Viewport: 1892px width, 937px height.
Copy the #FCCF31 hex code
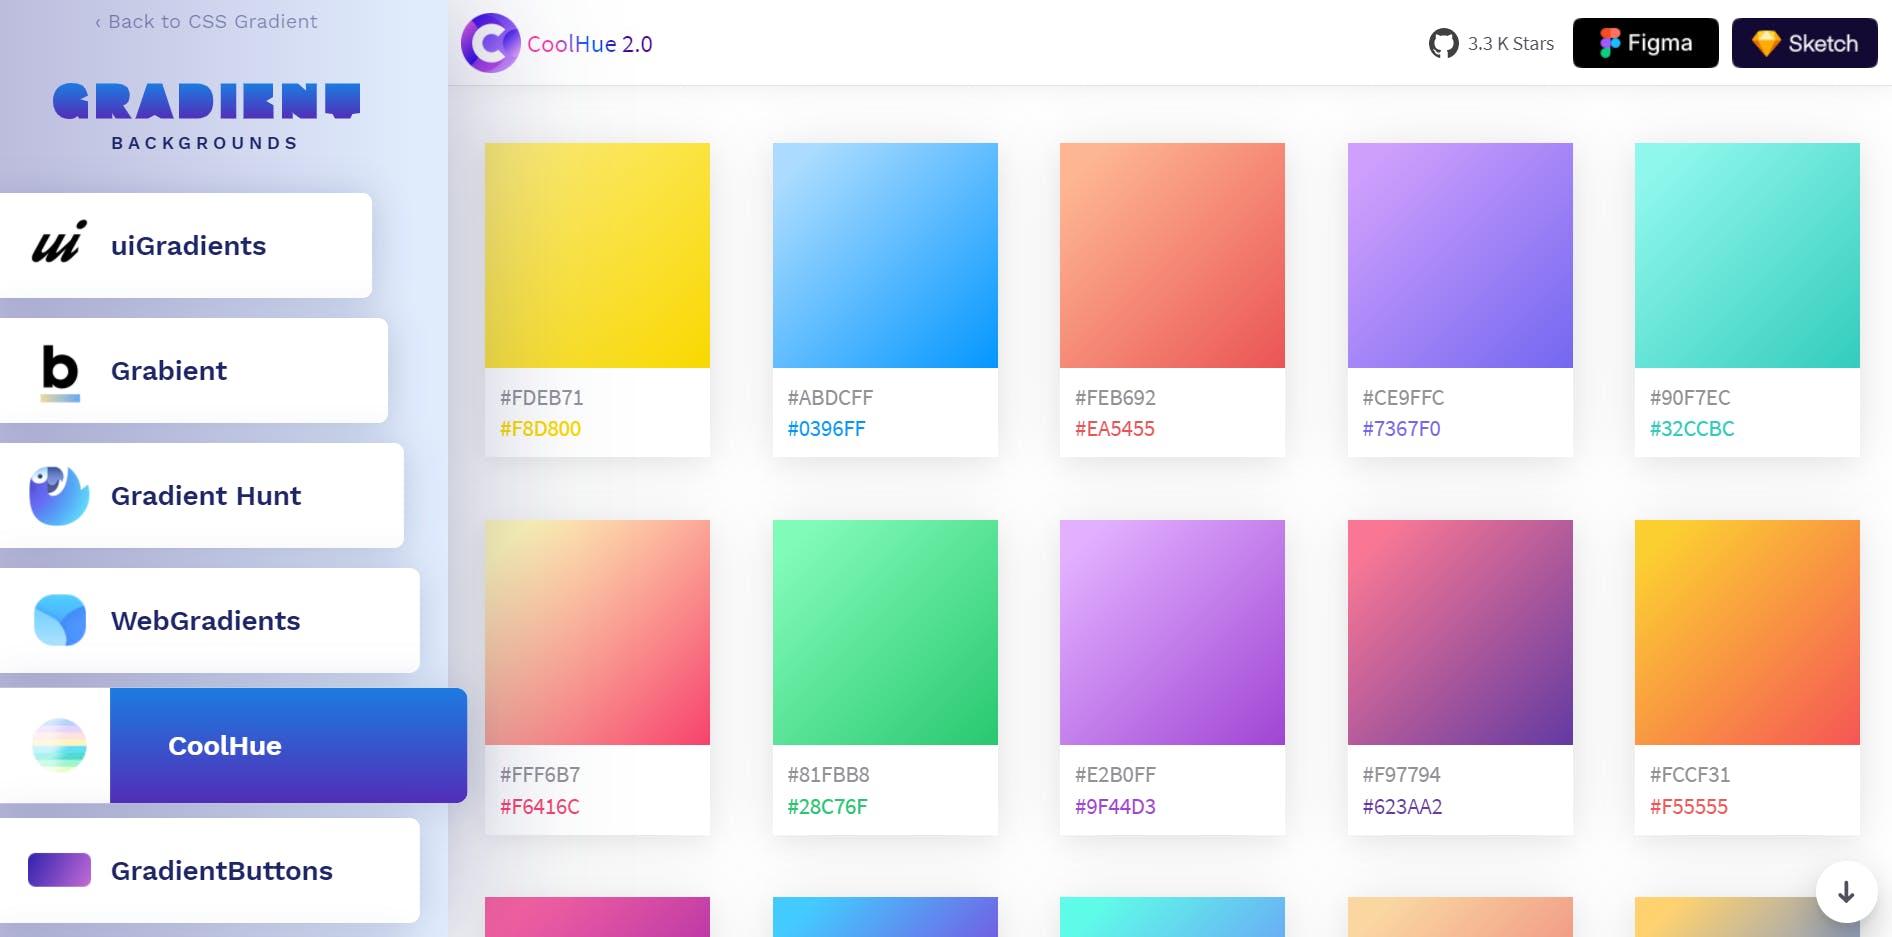pos(1690,775)
